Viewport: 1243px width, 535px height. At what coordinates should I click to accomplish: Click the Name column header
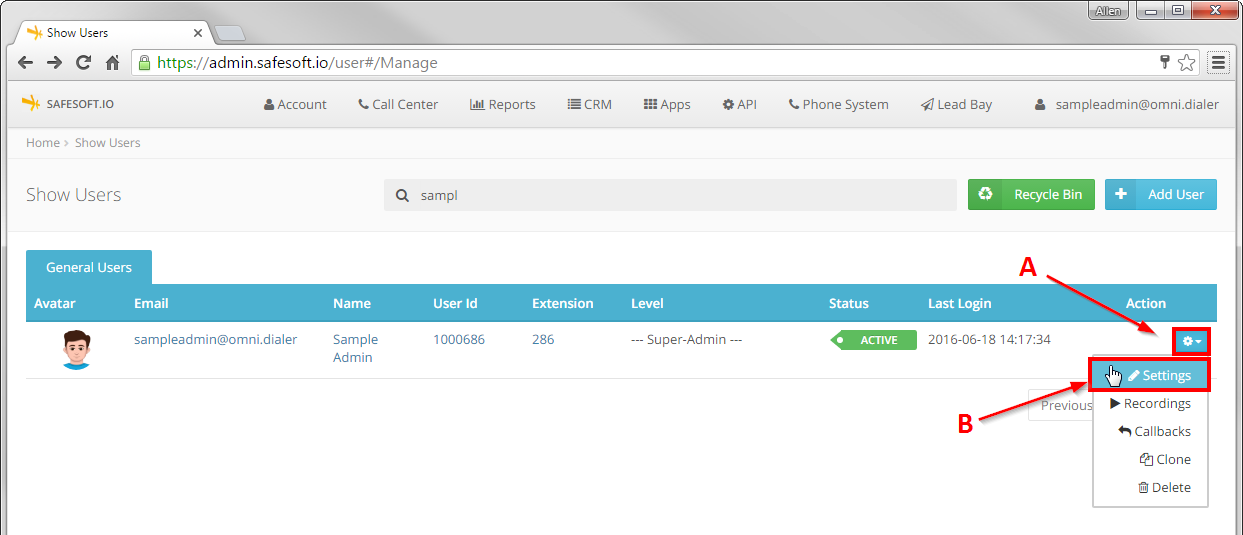[352, 303]
